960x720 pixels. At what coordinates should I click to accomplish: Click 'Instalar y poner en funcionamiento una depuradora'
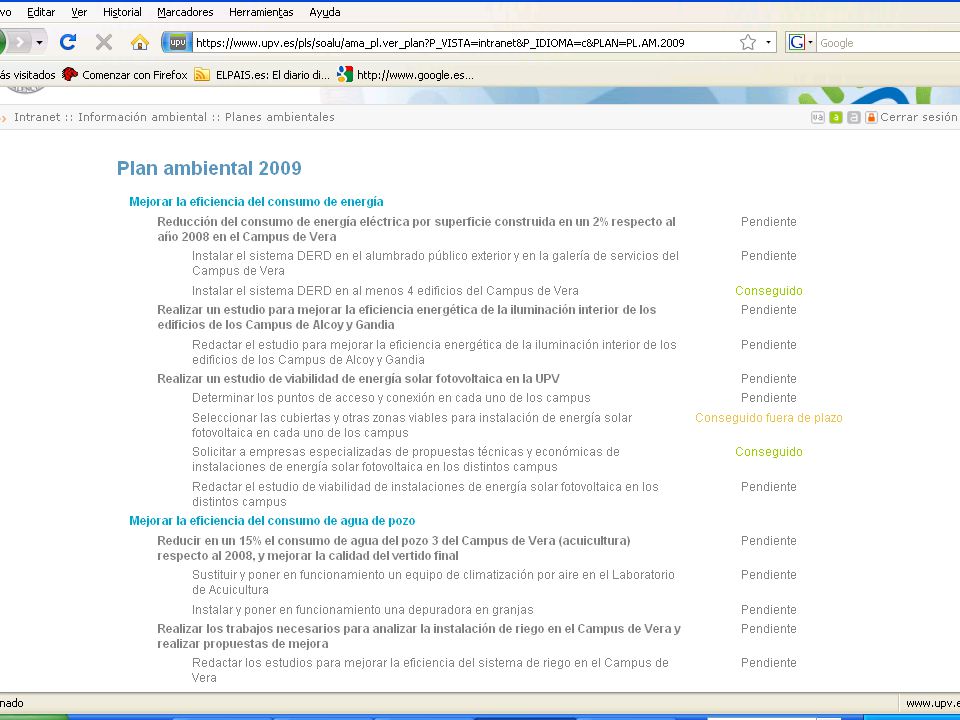(x=362, y=610)
